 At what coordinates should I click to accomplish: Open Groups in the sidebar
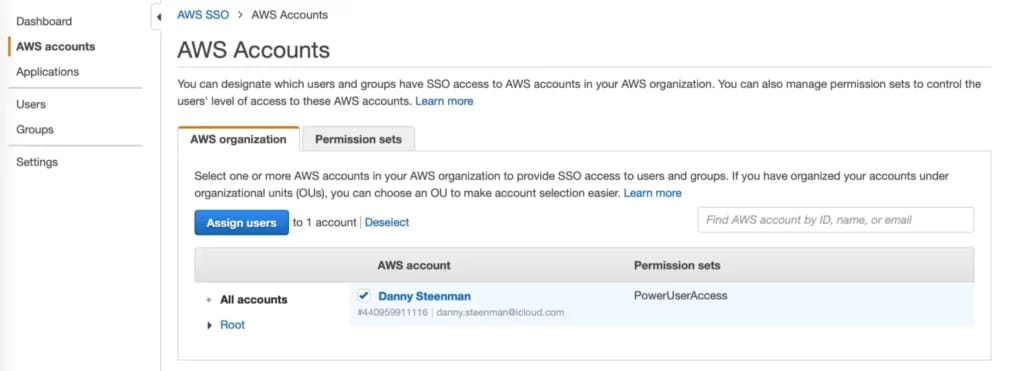(x=35, y=129)
